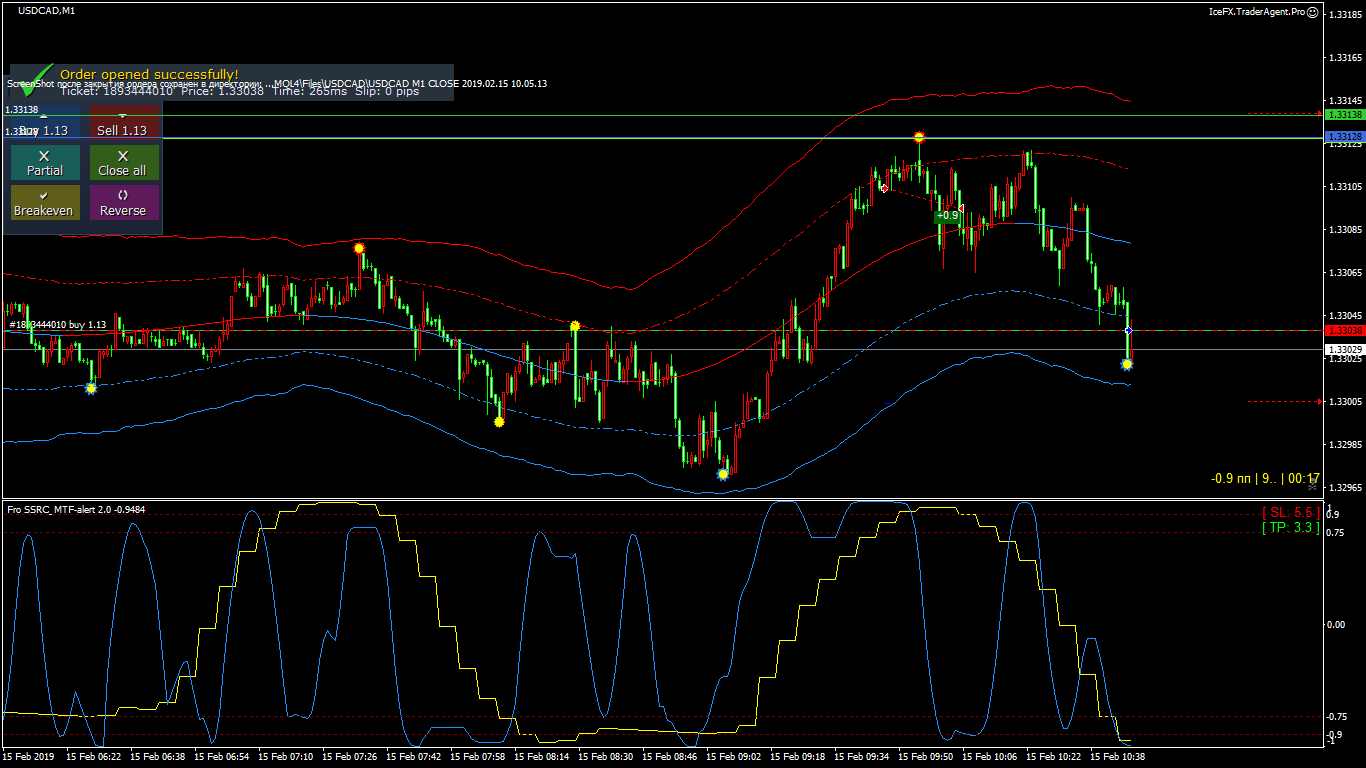Close part of the position with Partial

click(44, 163)
